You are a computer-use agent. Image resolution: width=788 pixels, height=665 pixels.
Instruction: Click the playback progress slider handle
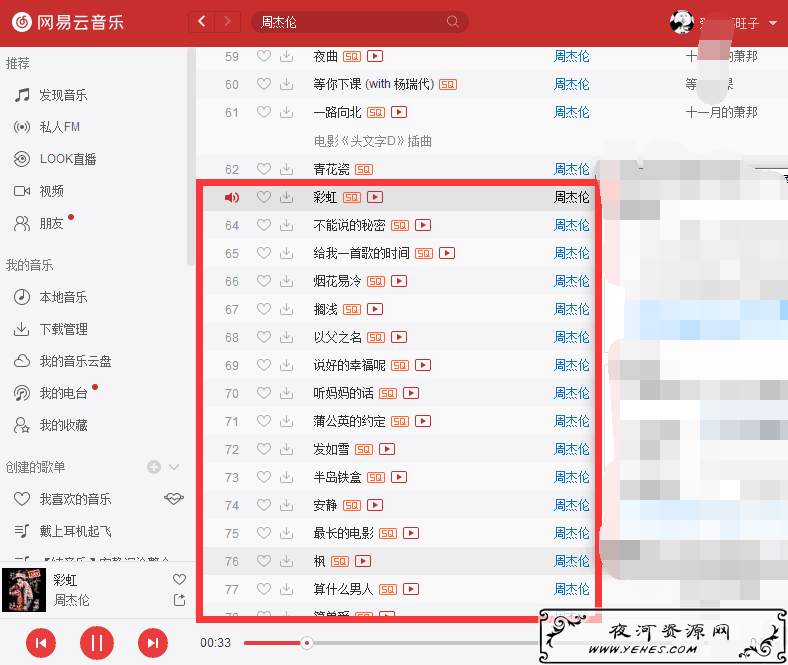307,643
